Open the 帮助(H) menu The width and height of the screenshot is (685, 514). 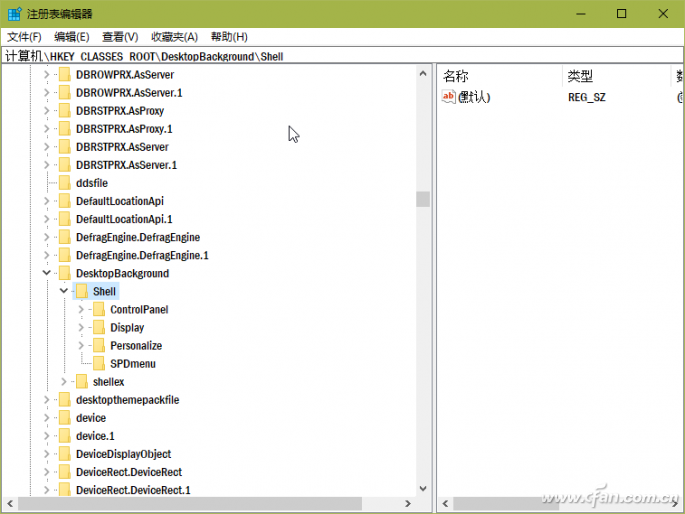coord(229,37)
